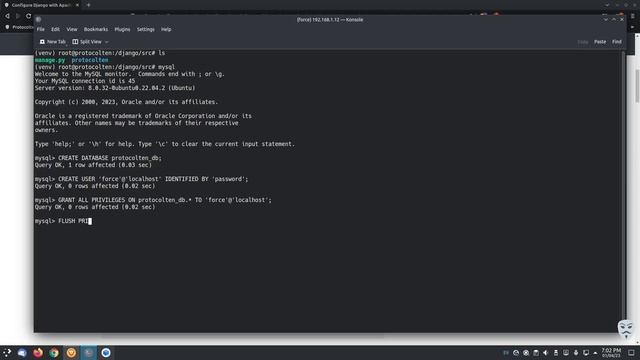
Task: Click the keyboard layout indicator in tray
Action: [506, 353]
